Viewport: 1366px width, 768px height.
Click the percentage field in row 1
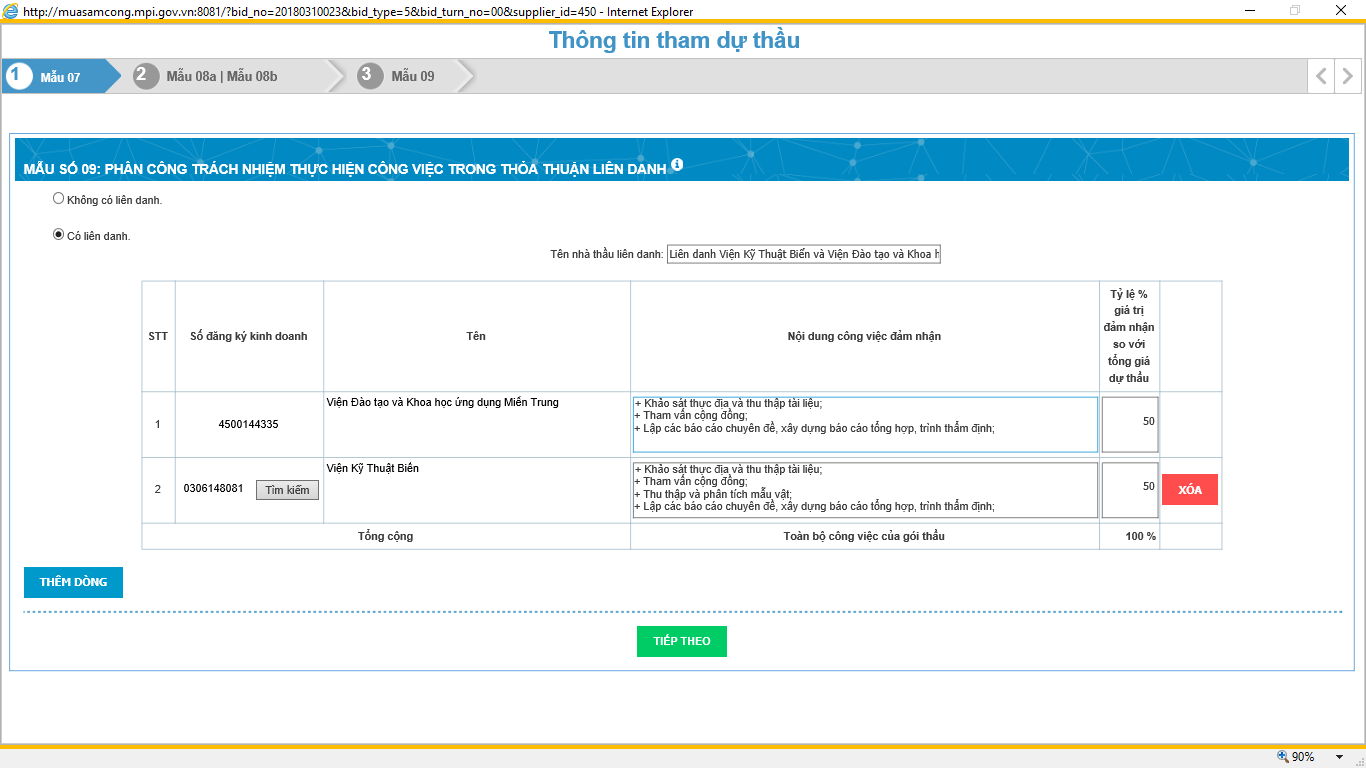tap(1129, 424)
